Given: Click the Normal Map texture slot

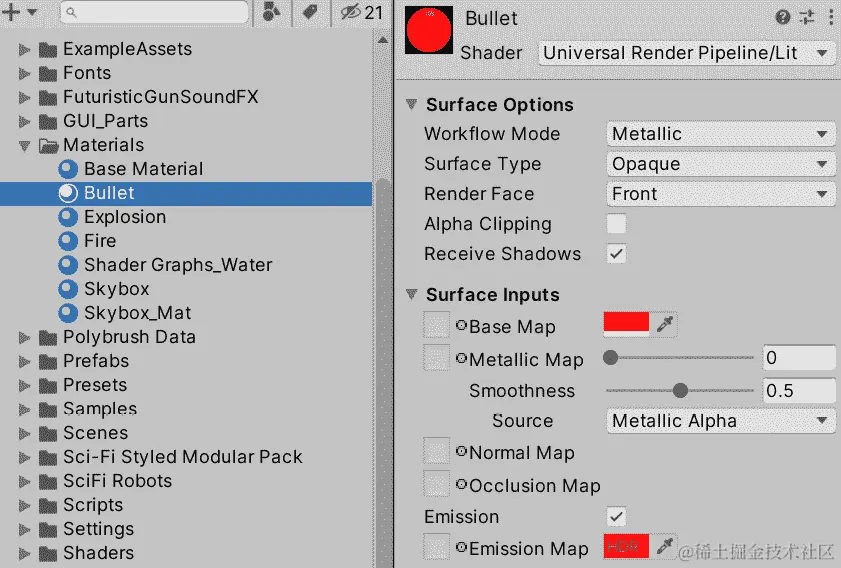Looking at the screenshot, I should coord(436,451).
